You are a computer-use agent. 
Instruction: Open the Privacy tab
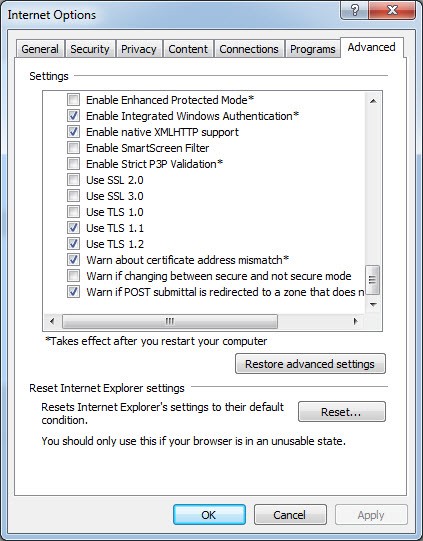point(139,49)
